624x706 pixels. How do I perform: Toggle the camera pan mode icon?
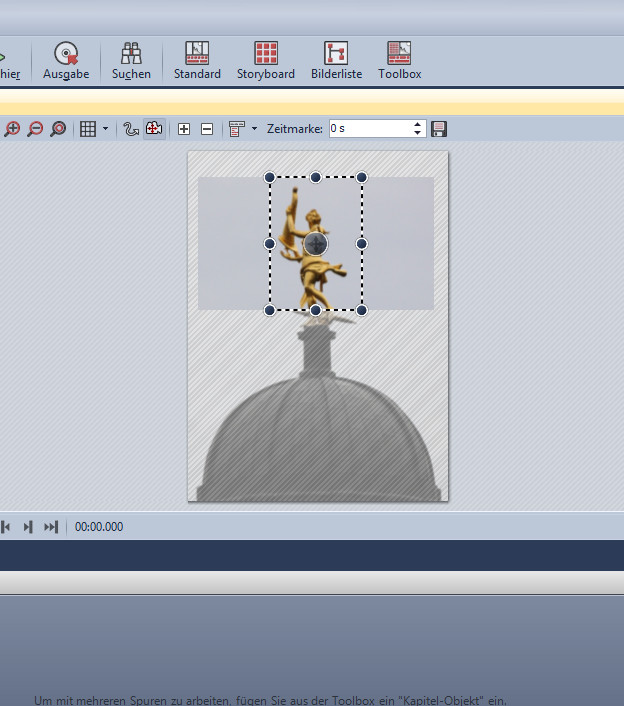[x=154, y=129]
